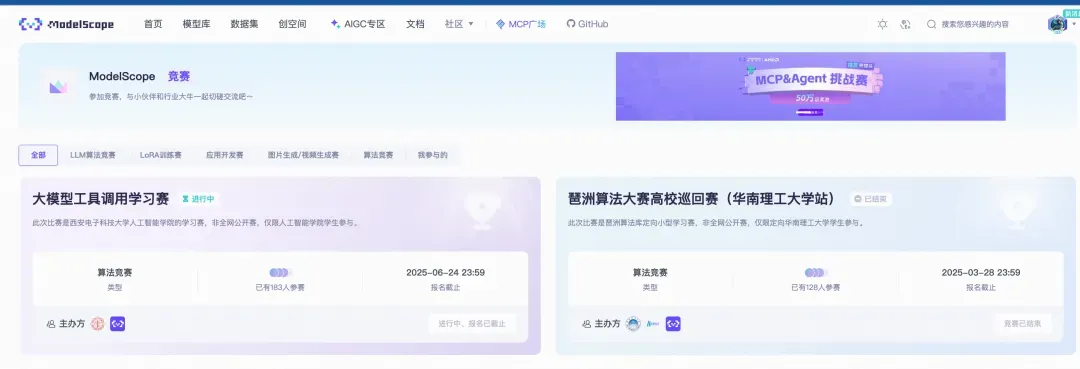Image resolution: width=1080 pixels, height=369 pixels.
Task: Click the GitHub icon link
Action: coord(570,24)
